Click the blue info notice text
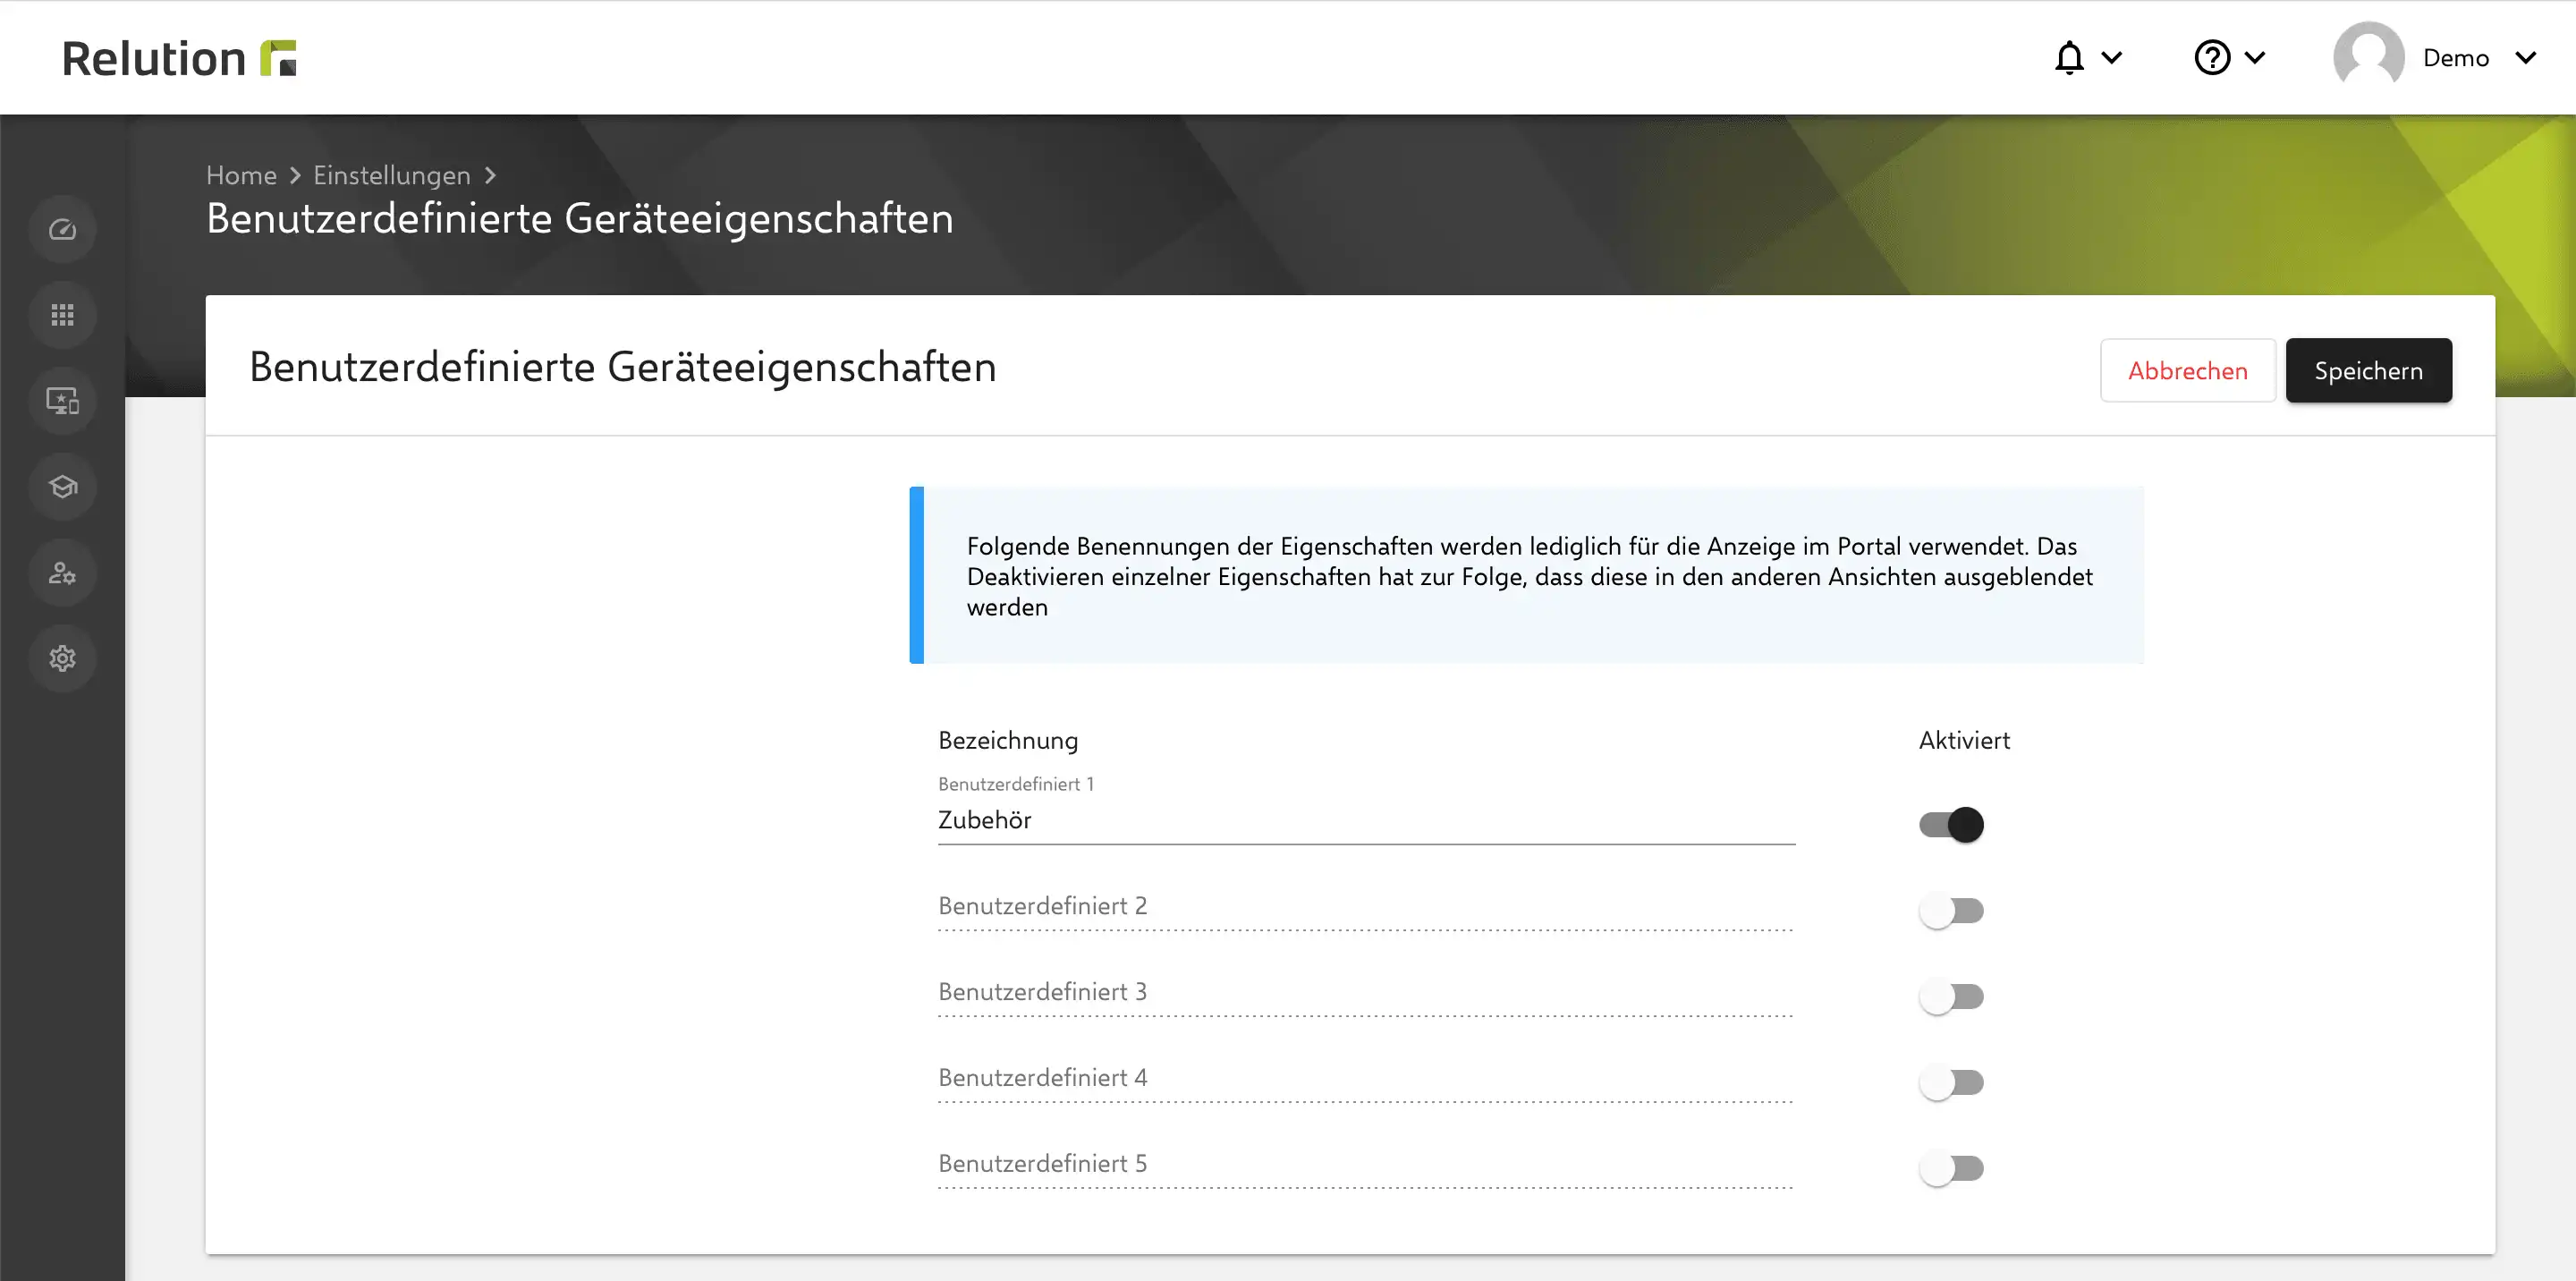2576x1281 pixels. [1529, 577]
